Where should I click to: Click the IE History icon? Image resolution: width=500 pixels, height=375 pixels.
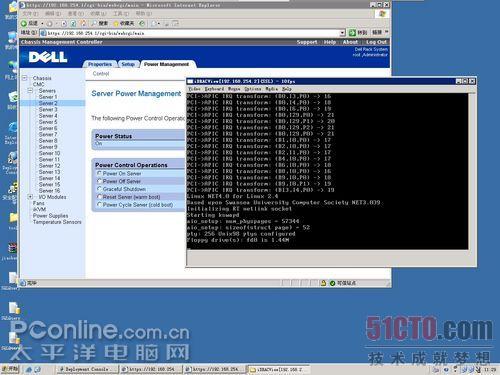(142, 23)
